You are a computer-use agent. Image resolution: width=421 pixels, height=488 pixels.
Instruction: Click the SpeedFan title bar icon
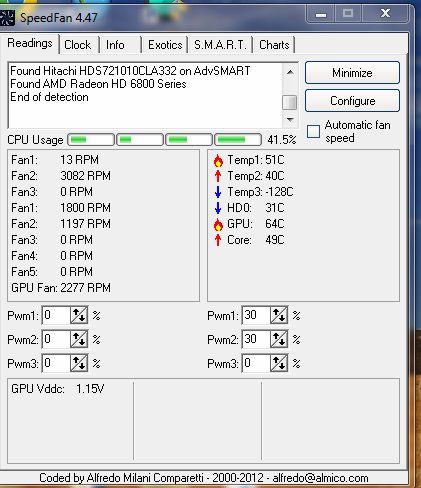[7, 18]
